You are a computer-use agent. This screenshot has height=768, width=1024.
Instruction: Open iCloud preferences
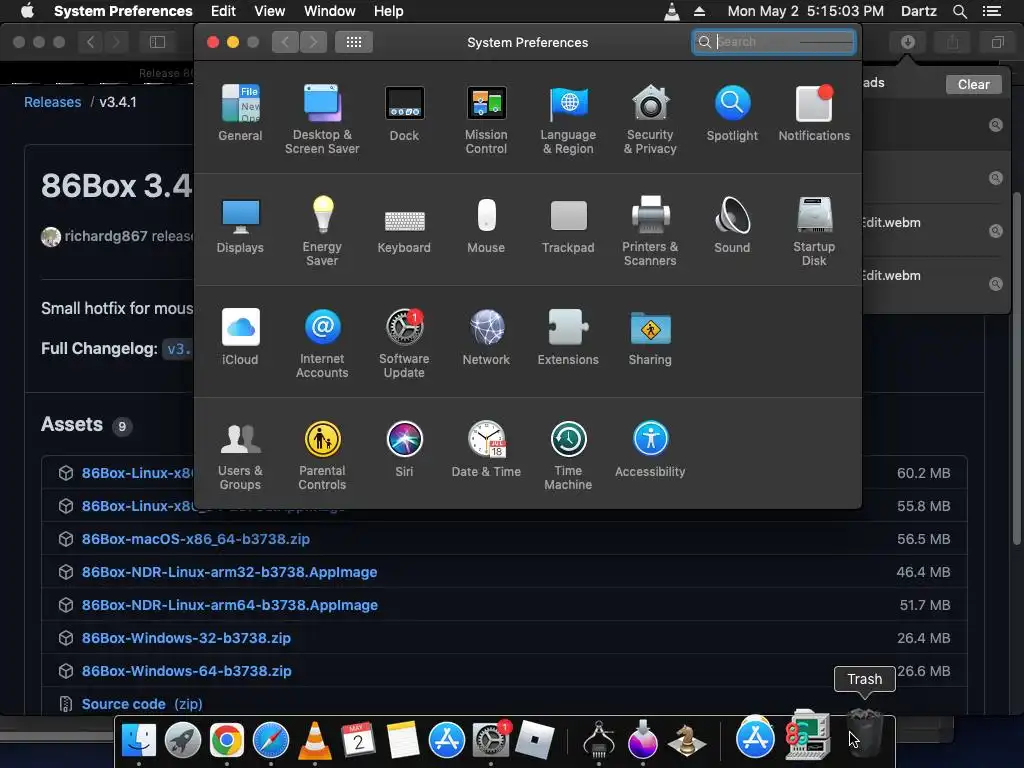point(240,337)
